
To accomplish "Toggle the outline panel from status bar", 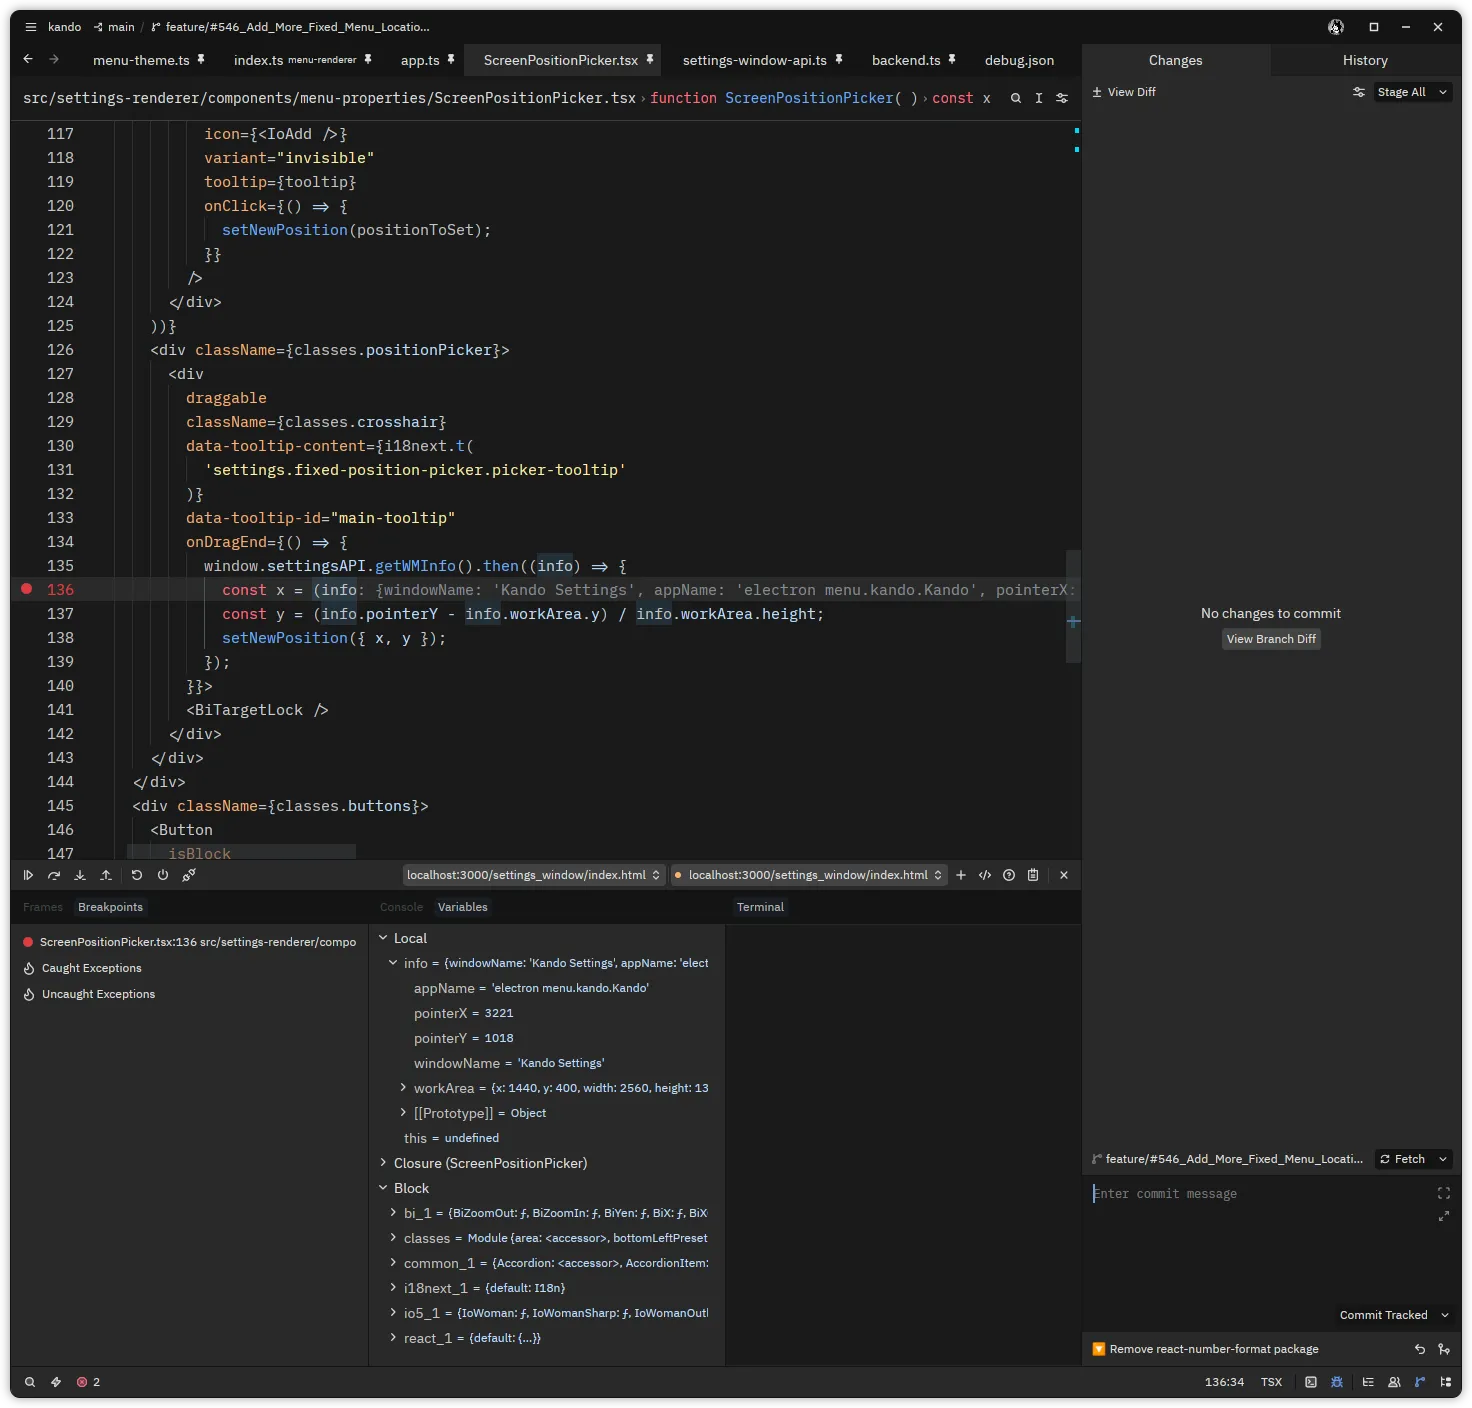I will tap(1368, 1382).
